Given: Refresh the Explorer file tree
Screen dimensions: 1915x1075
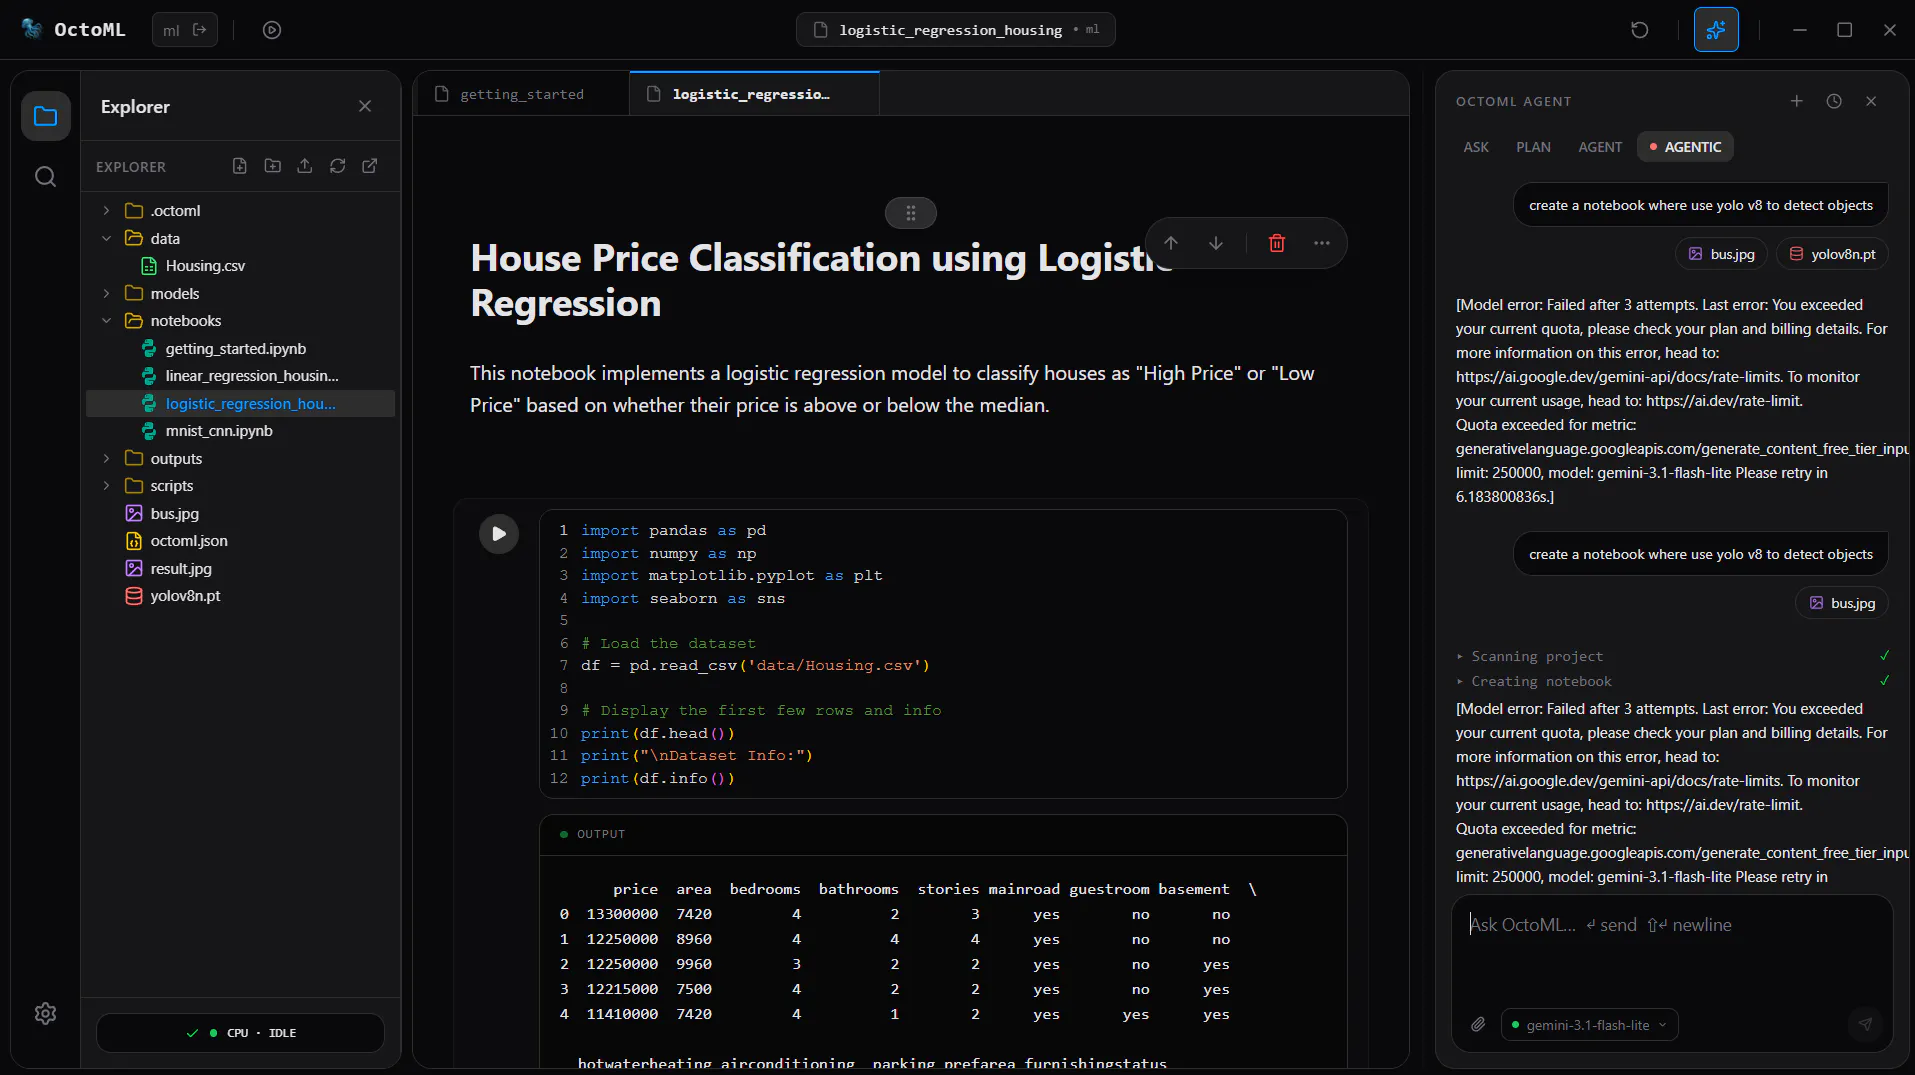Looking at the screenshot, I should click(x=338, y=166).
